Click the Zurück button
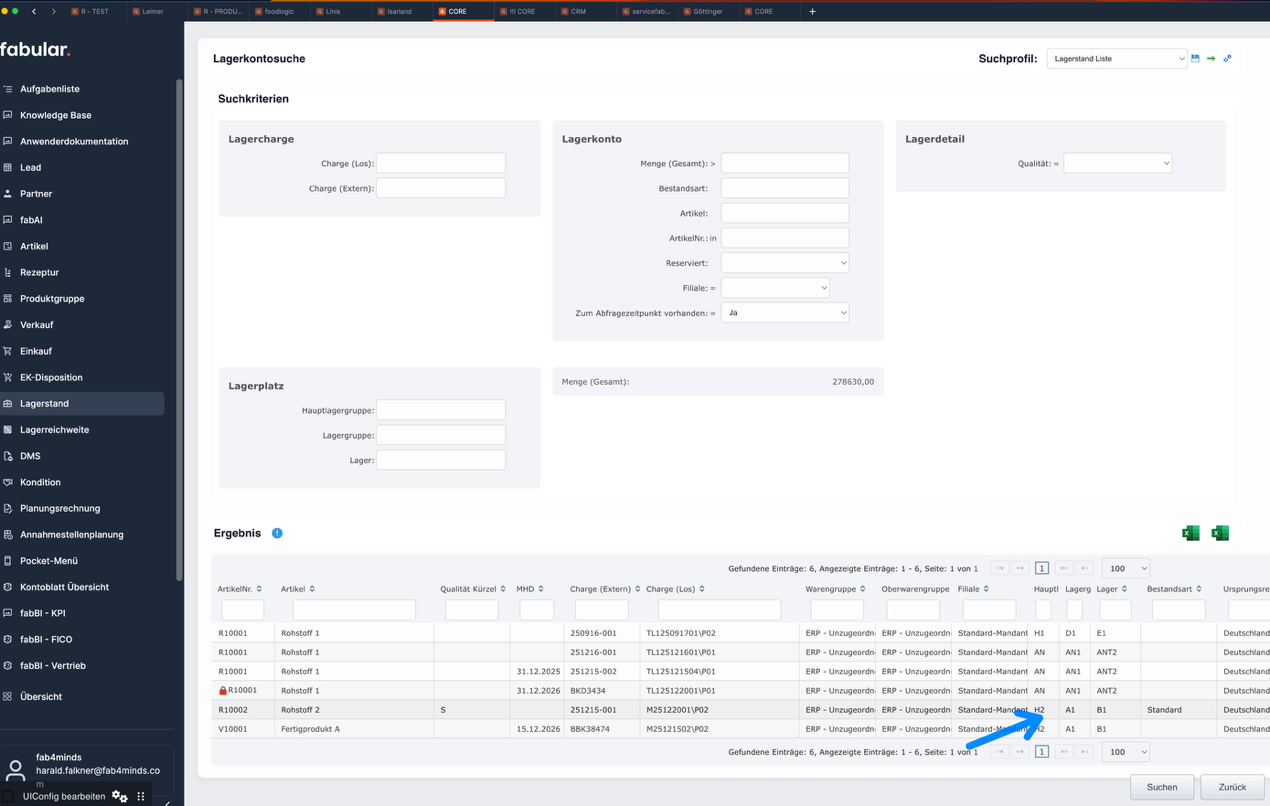This screenshot has width=1270, height=806. [1231, 787]
